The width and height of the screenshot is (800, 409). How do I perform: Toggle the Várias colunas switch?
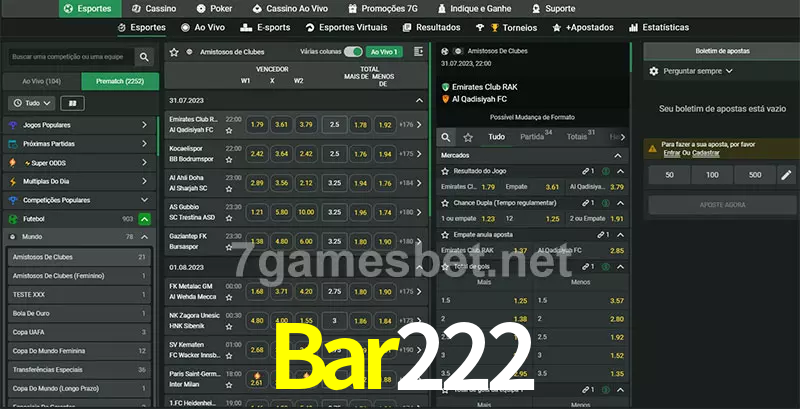click(x=352, y=51)
